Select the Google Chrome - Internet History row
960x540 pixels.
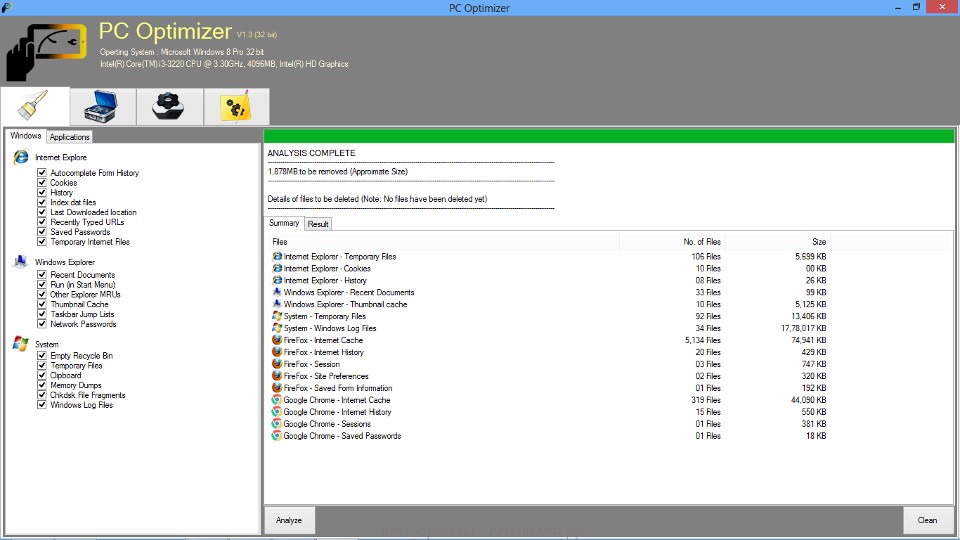(549, 412)
